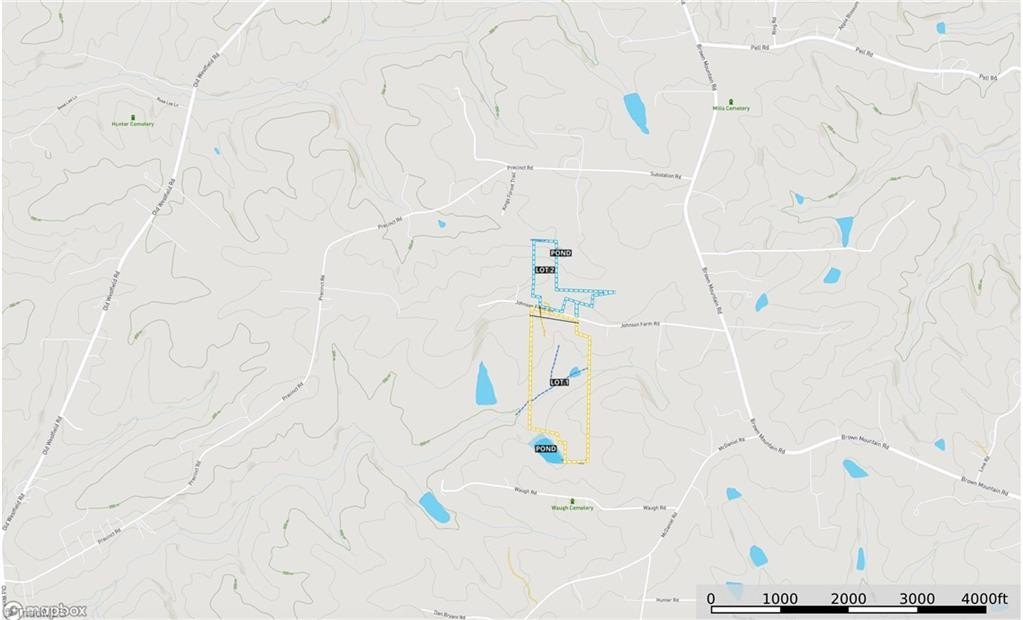Select the LOT 2 label

545,270
